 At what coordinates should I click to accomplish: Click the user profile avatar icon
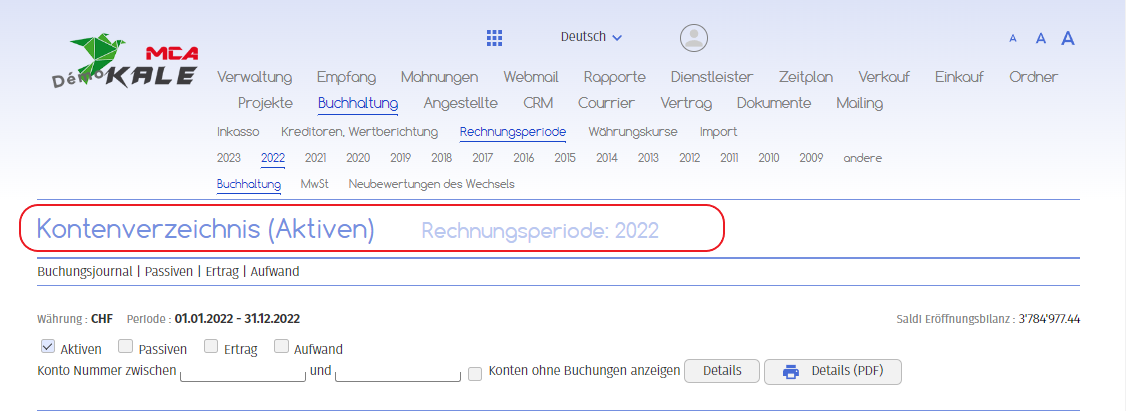(693, 38)
